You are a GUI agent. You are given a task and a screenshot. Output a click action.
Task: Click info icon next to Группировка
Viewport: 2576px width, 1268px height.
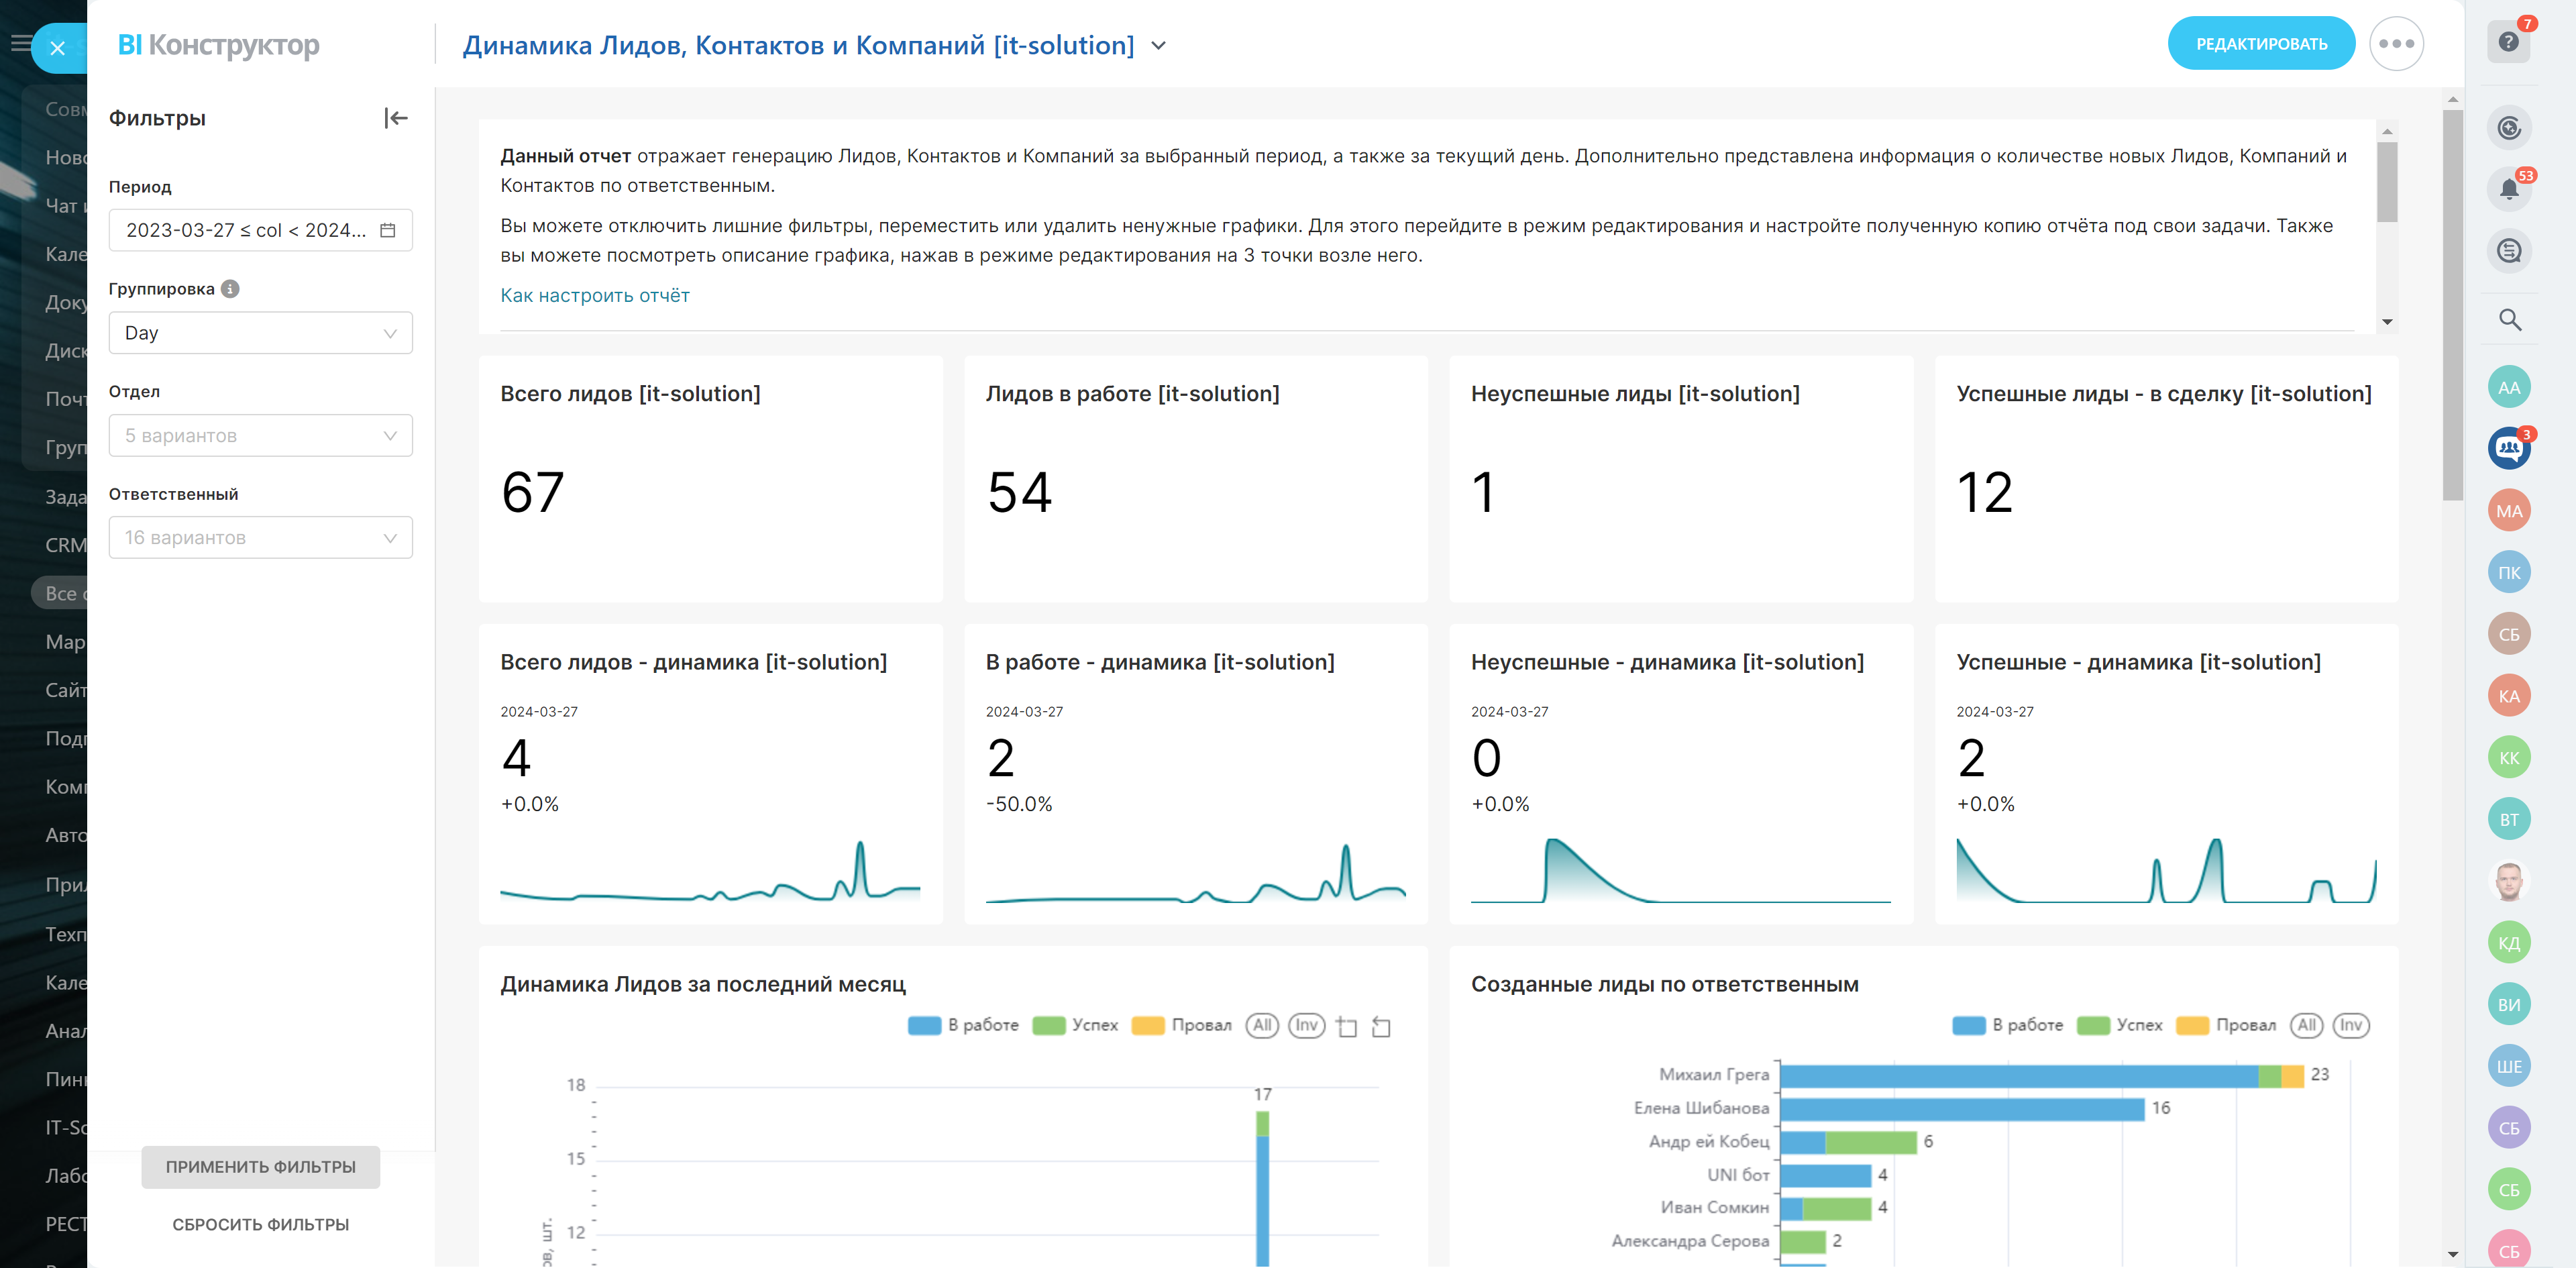pos(230,289)
